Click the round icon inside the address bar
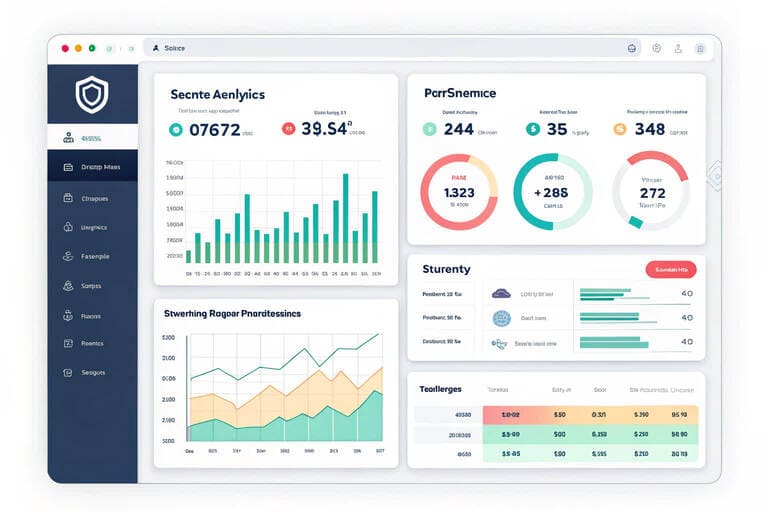This screenshot has width=768, height=512. coord(632,48)
